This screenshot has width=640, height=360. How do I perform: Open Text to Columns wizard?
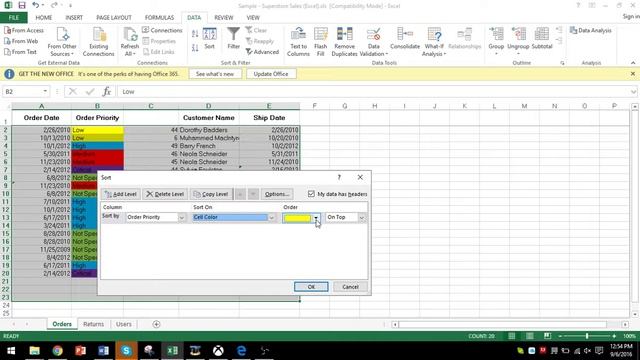tap(298, 42)
